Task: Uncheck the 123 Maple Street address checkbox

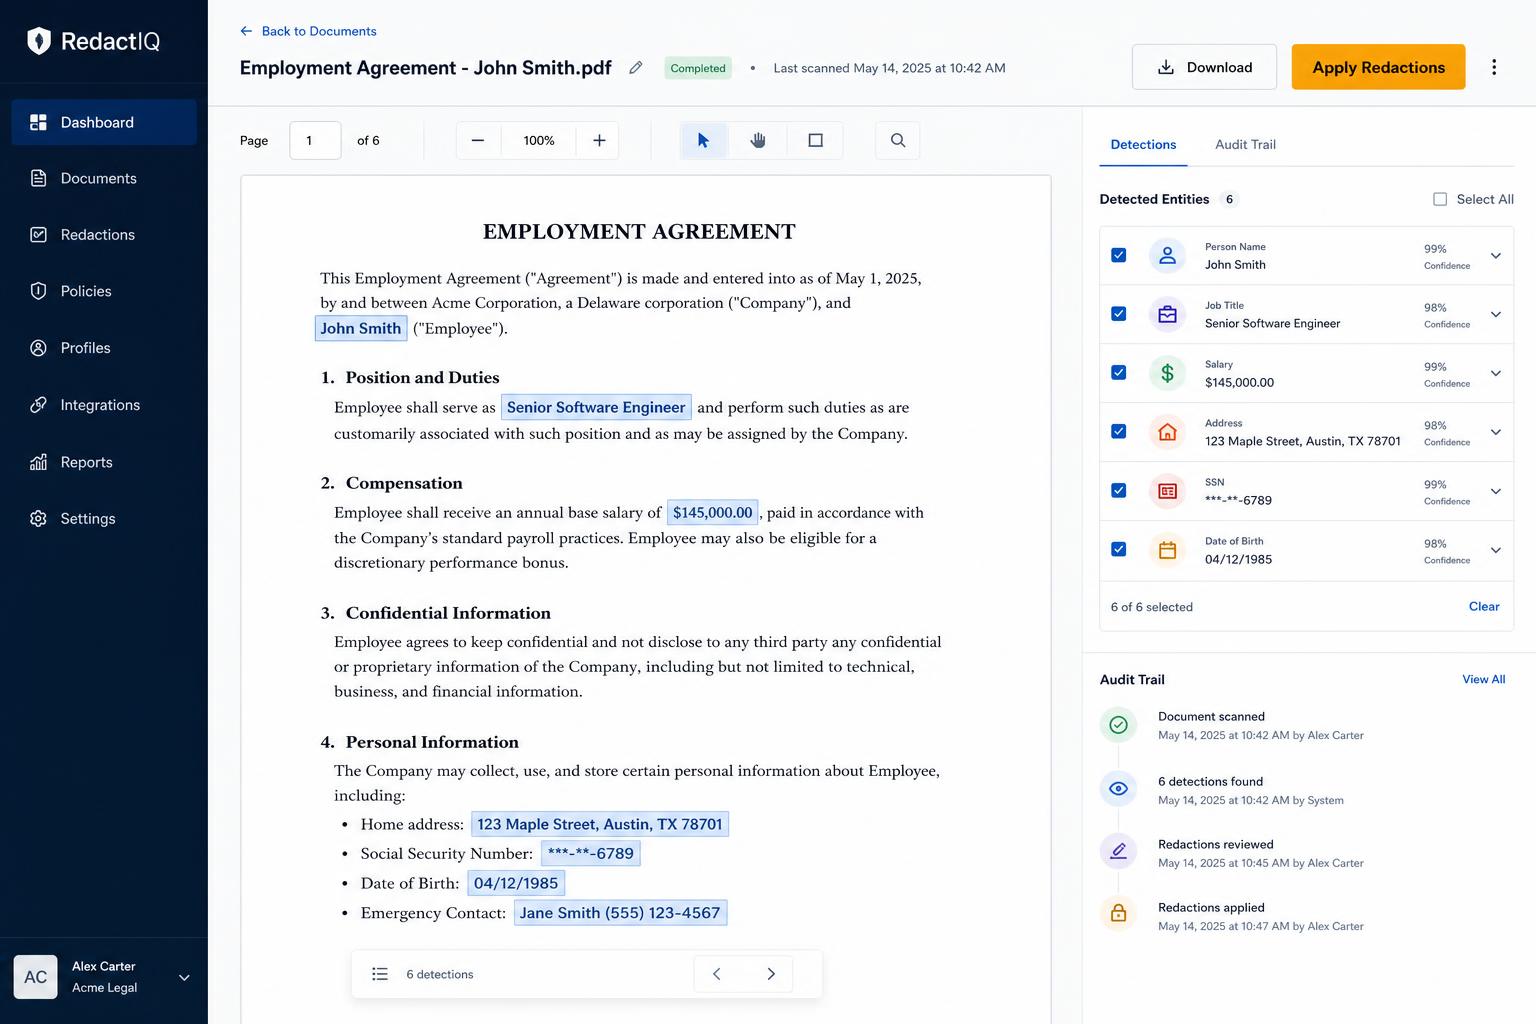Action: coord(1119,432)
